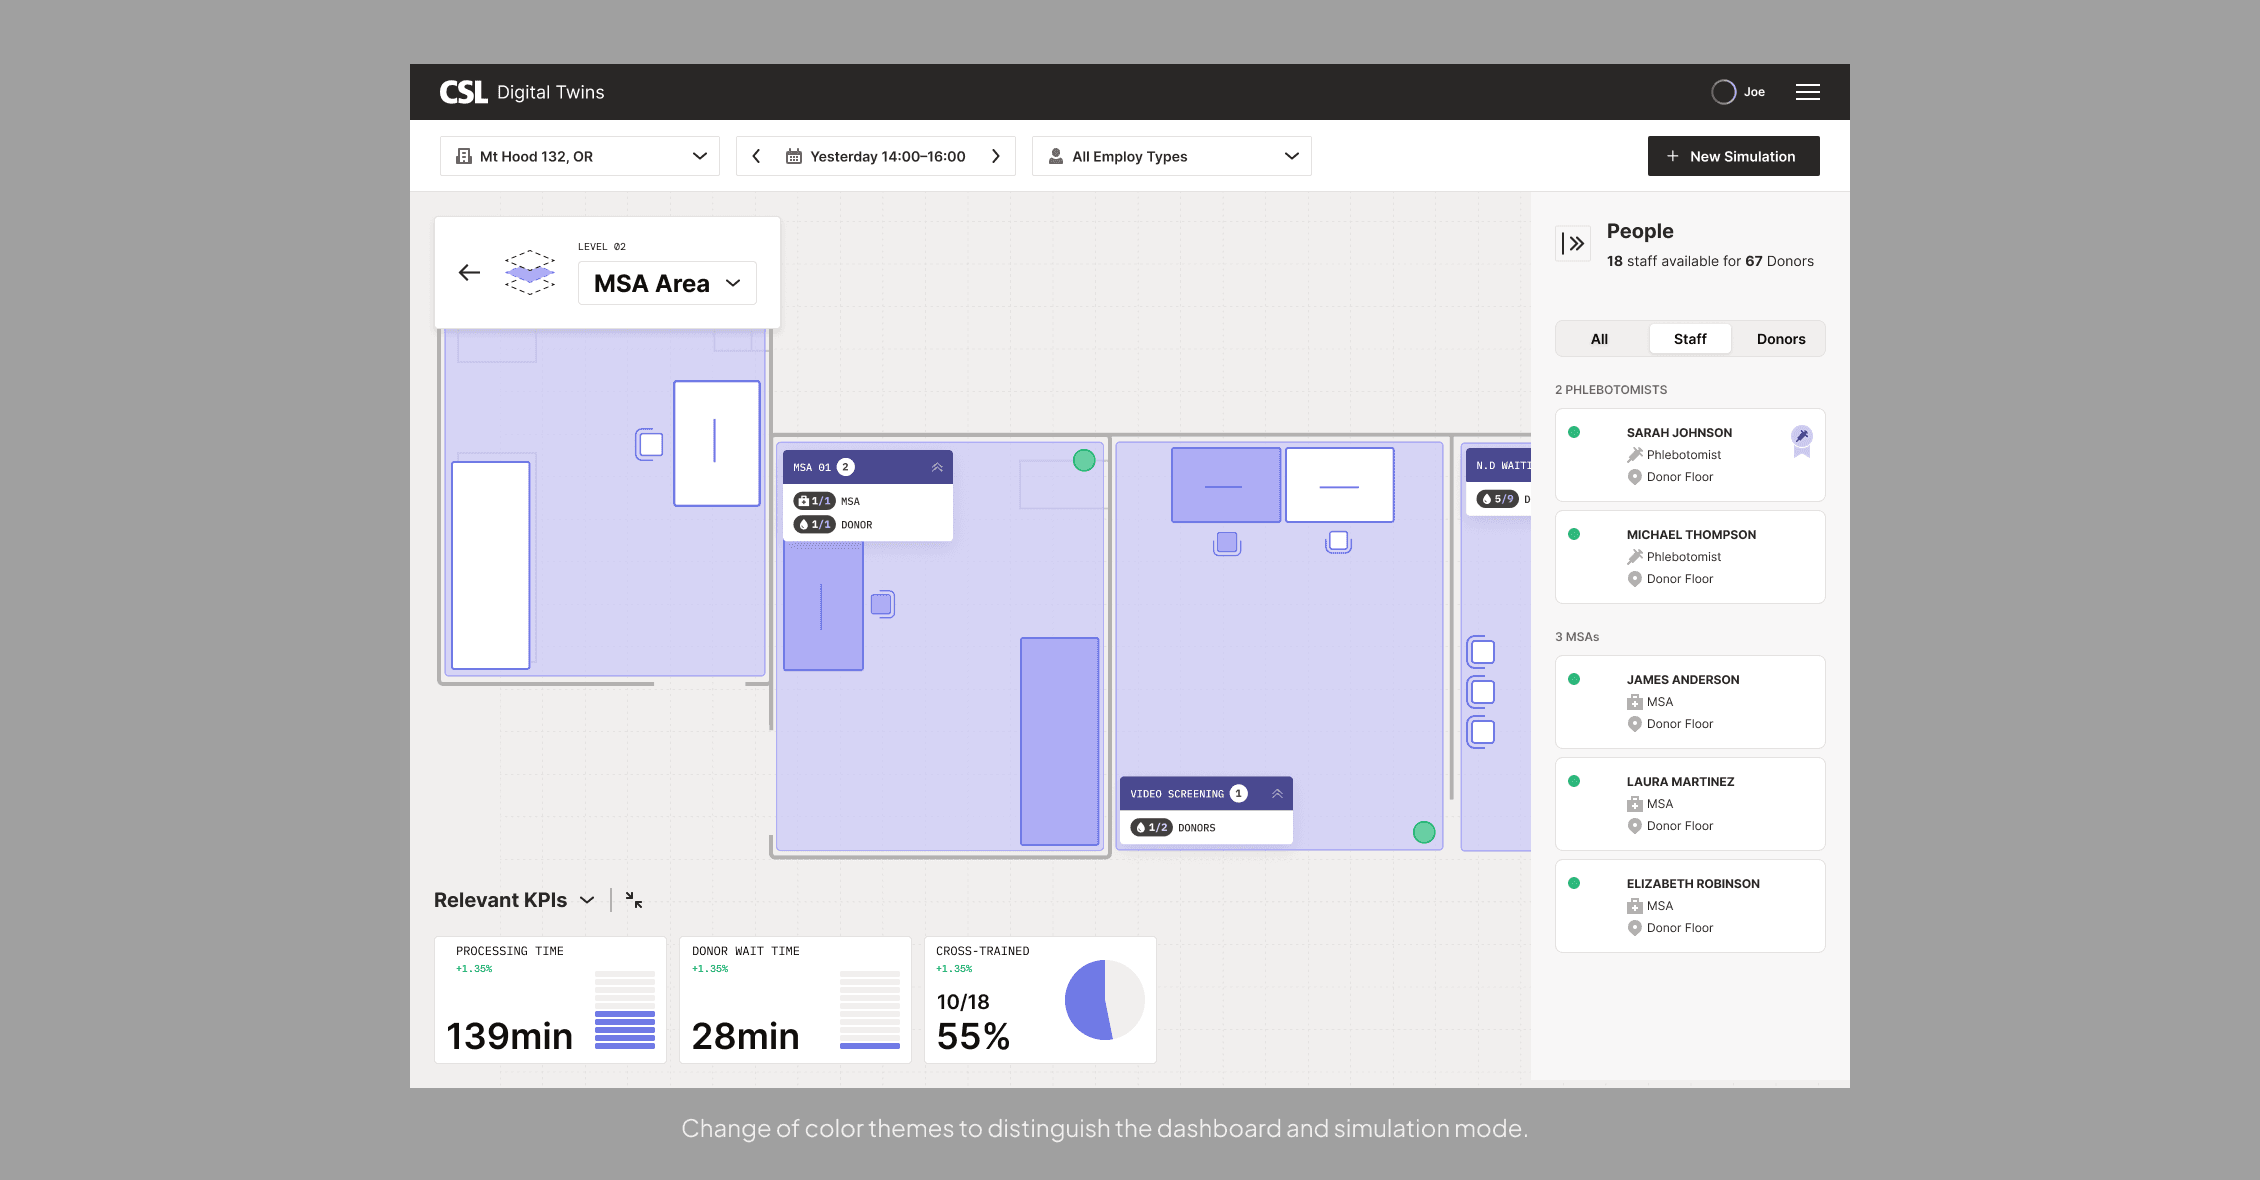This screenshot has height=1180, width=2260.
Task: Open James Anderson staff card
Action: (x=1690, y=702)
